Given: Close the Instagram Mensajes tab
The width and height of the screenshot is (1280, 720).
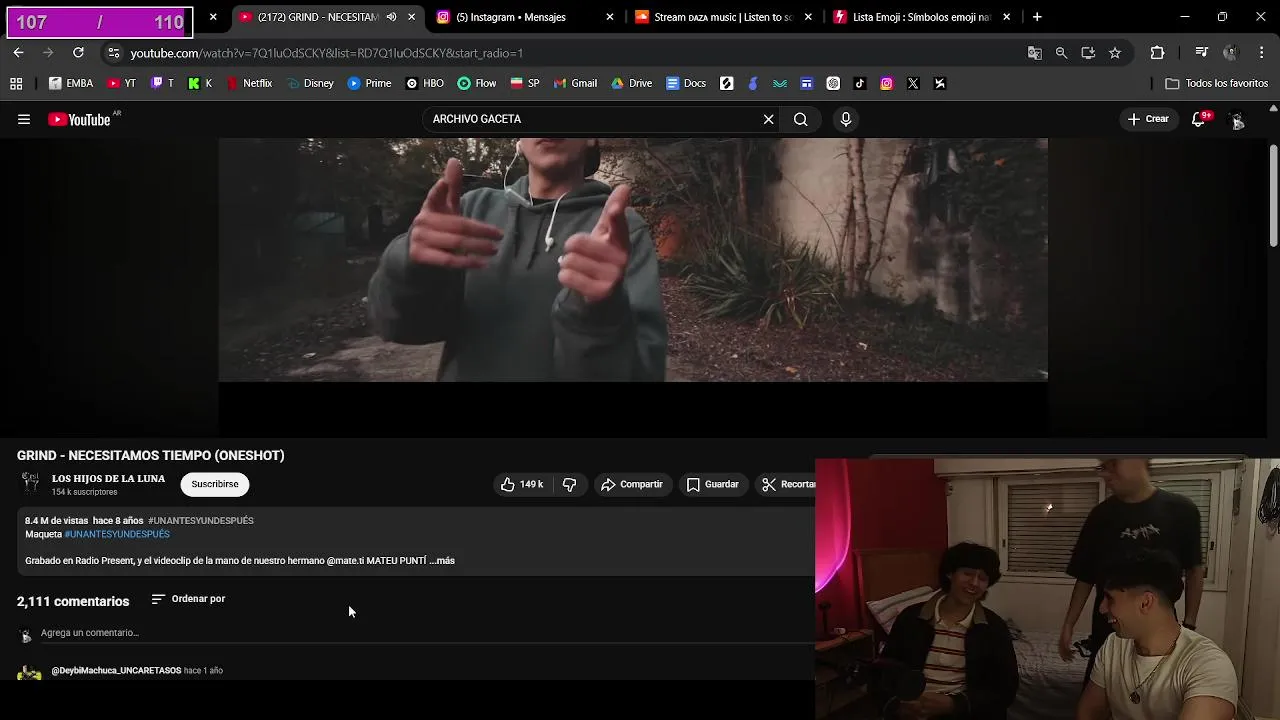Looking at the screenshot, I should (610, 17).
